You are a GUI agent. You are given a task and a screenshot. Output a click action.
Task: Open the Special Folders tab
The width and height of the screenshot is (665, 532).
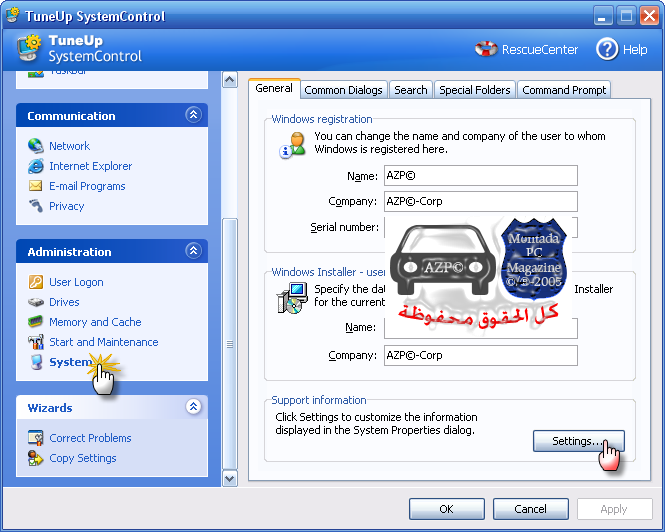[x=475, y=90]
